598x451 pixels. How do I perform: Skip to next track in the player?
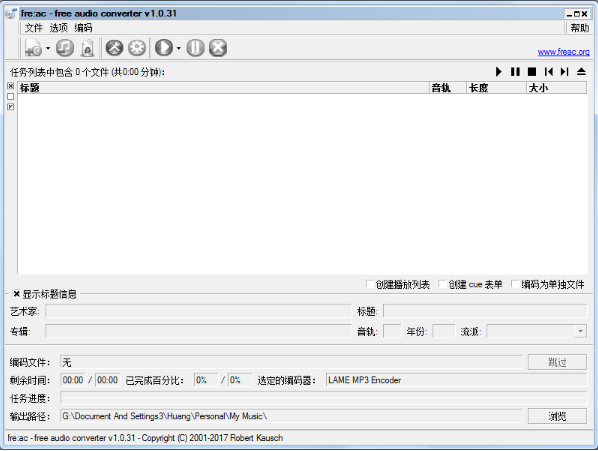[x=565, y=72]
